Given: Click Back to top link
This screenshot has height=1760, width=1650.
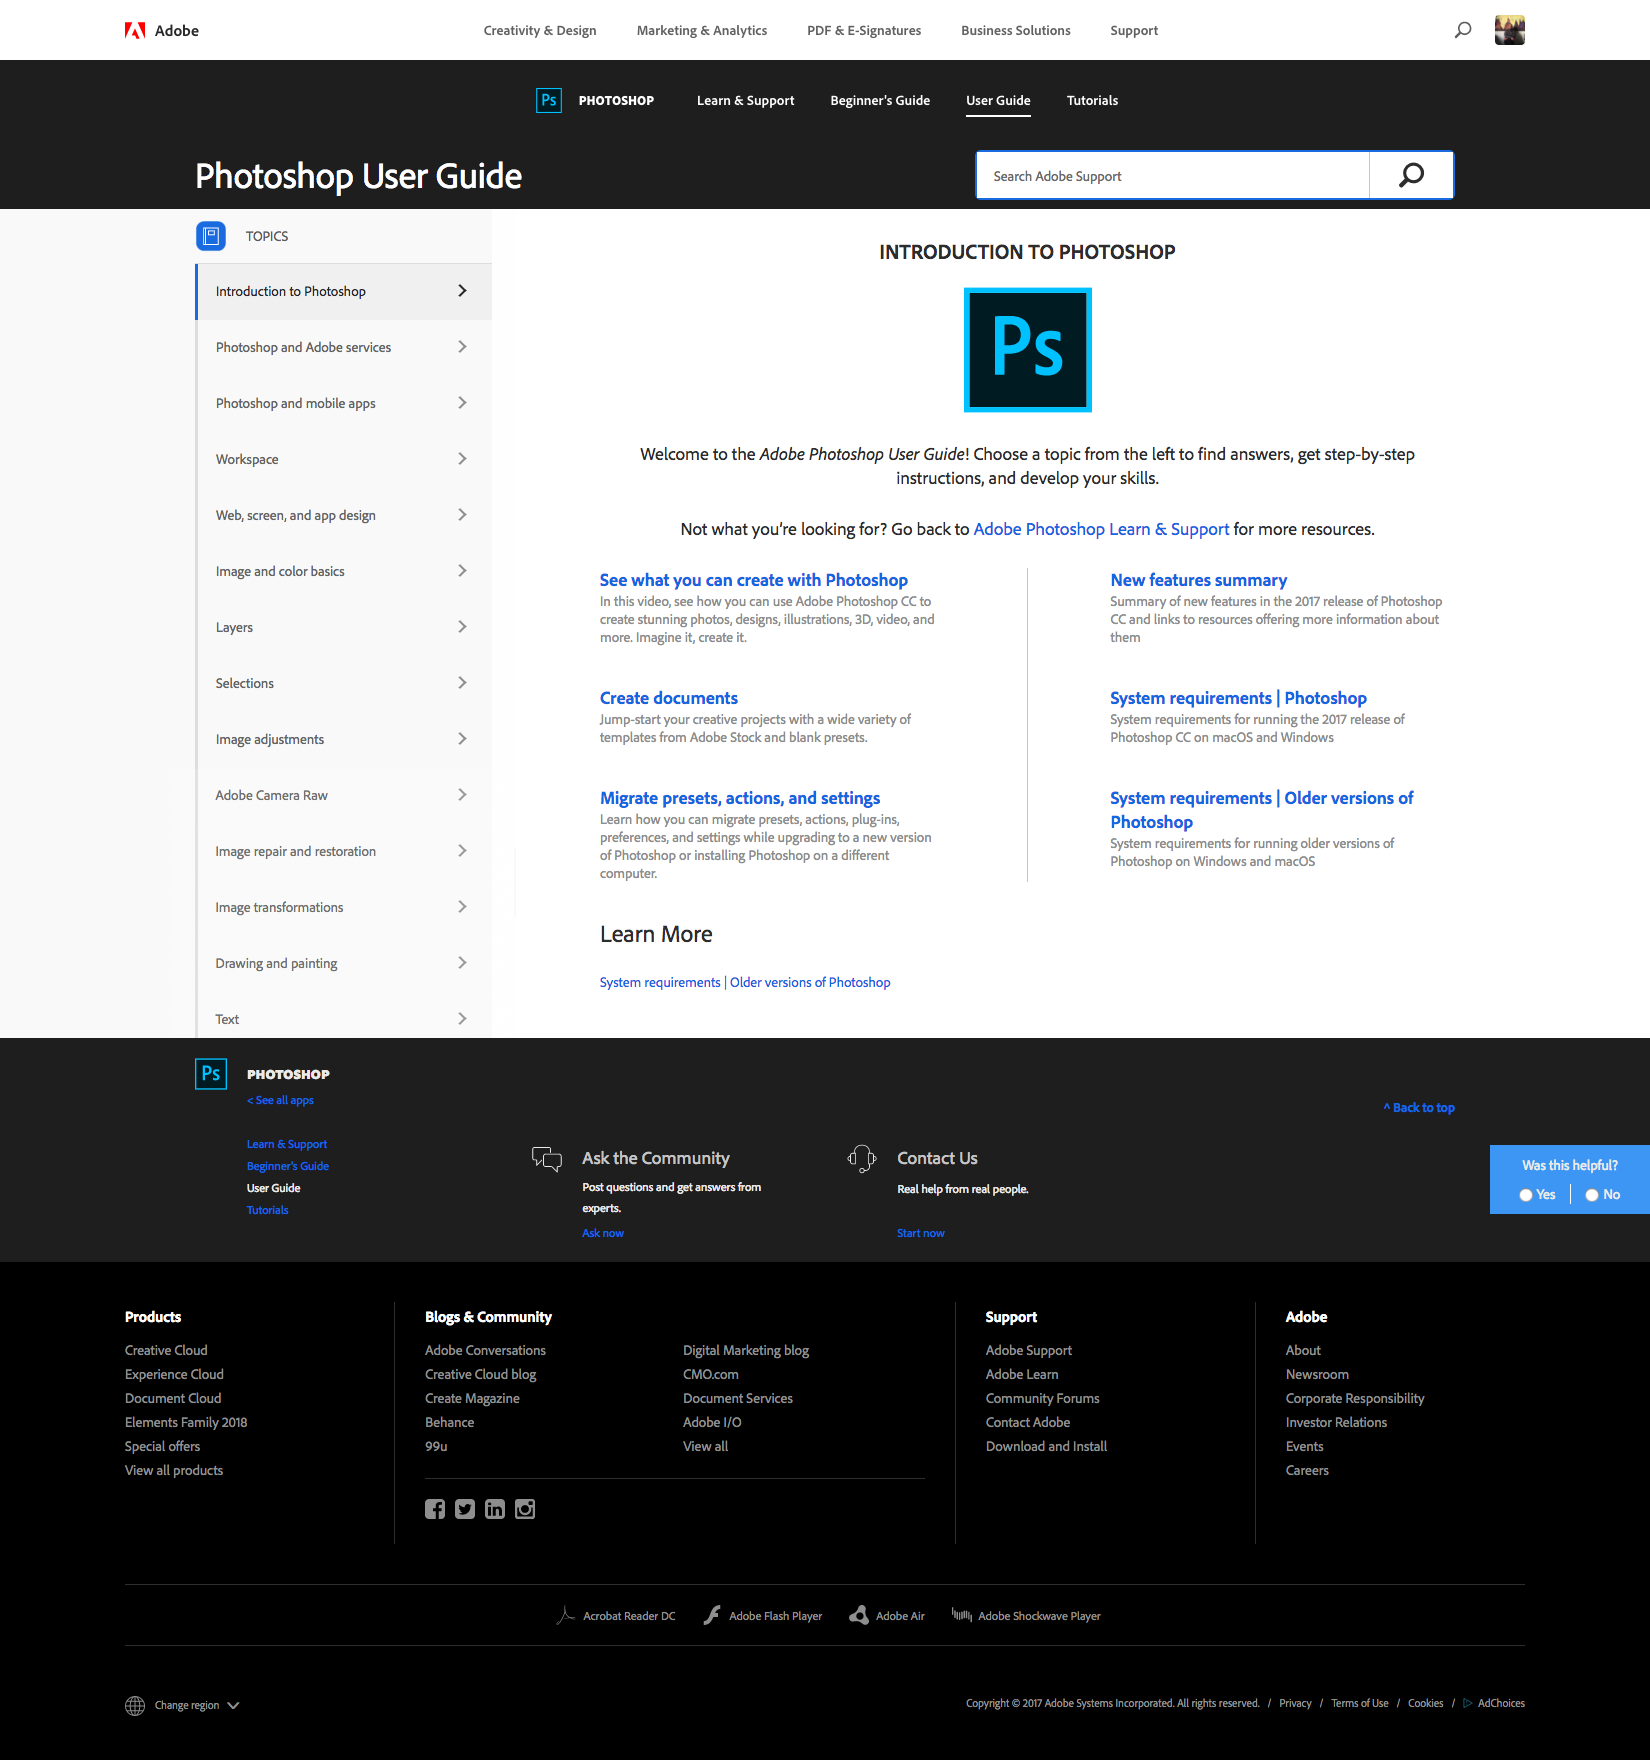Looking at the screenshot, I should [1419, 1107].
